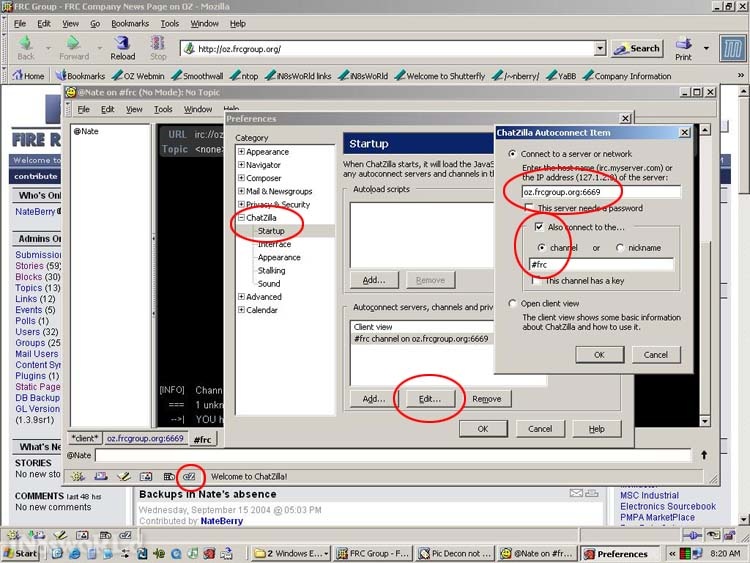Toggle Also connect to the checkbox
The height and width of the screenshot is (563, 750).
[x=539, y=227]
